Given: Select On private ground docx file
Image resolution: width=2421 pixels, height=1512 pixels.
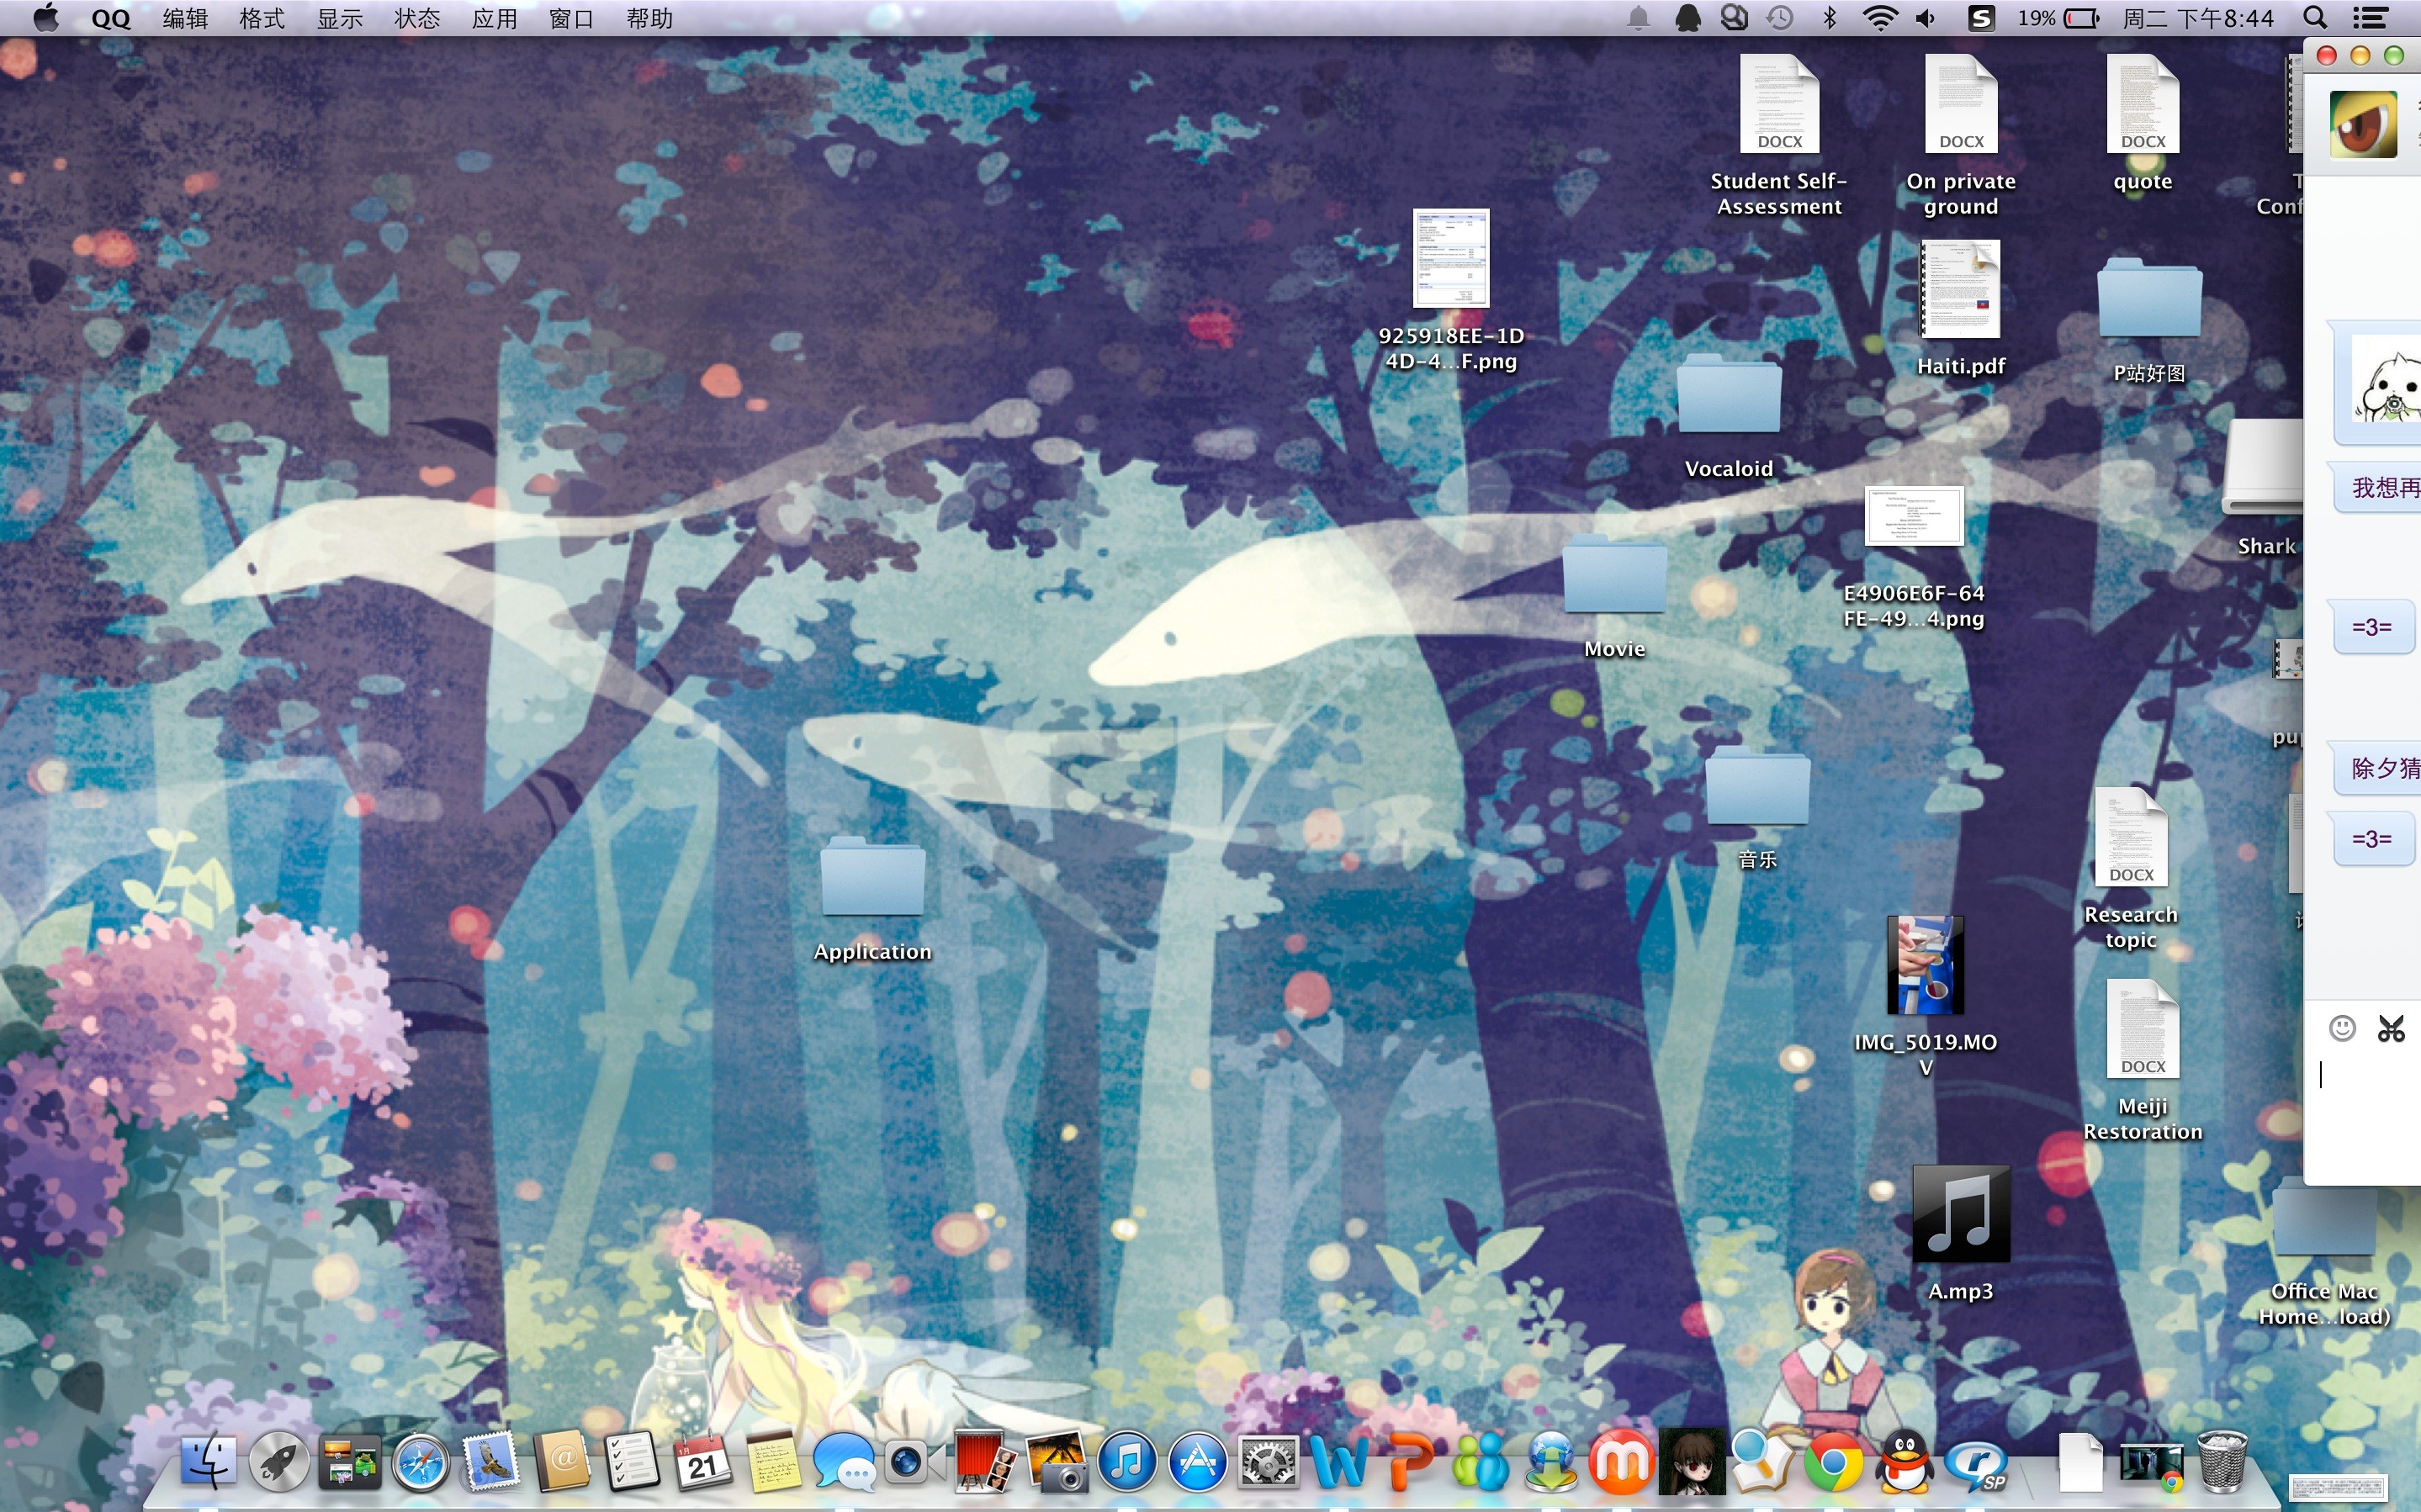Looking at the screenshot, I should point(1961,135).
